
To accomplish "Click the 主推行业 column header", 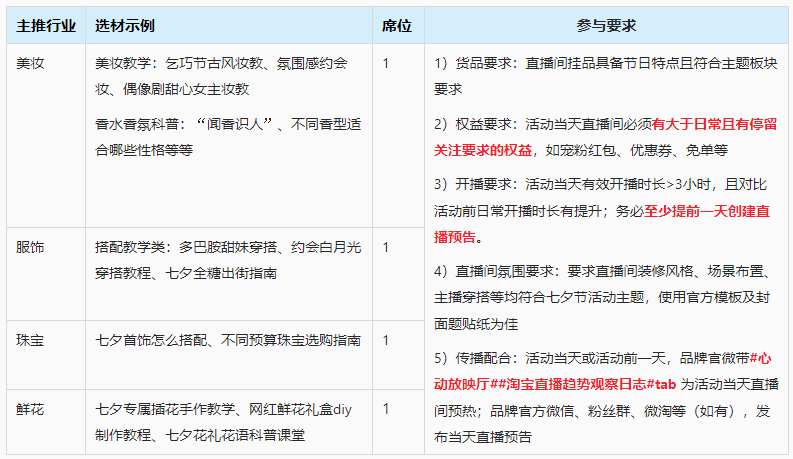I will tap(45, 25).
